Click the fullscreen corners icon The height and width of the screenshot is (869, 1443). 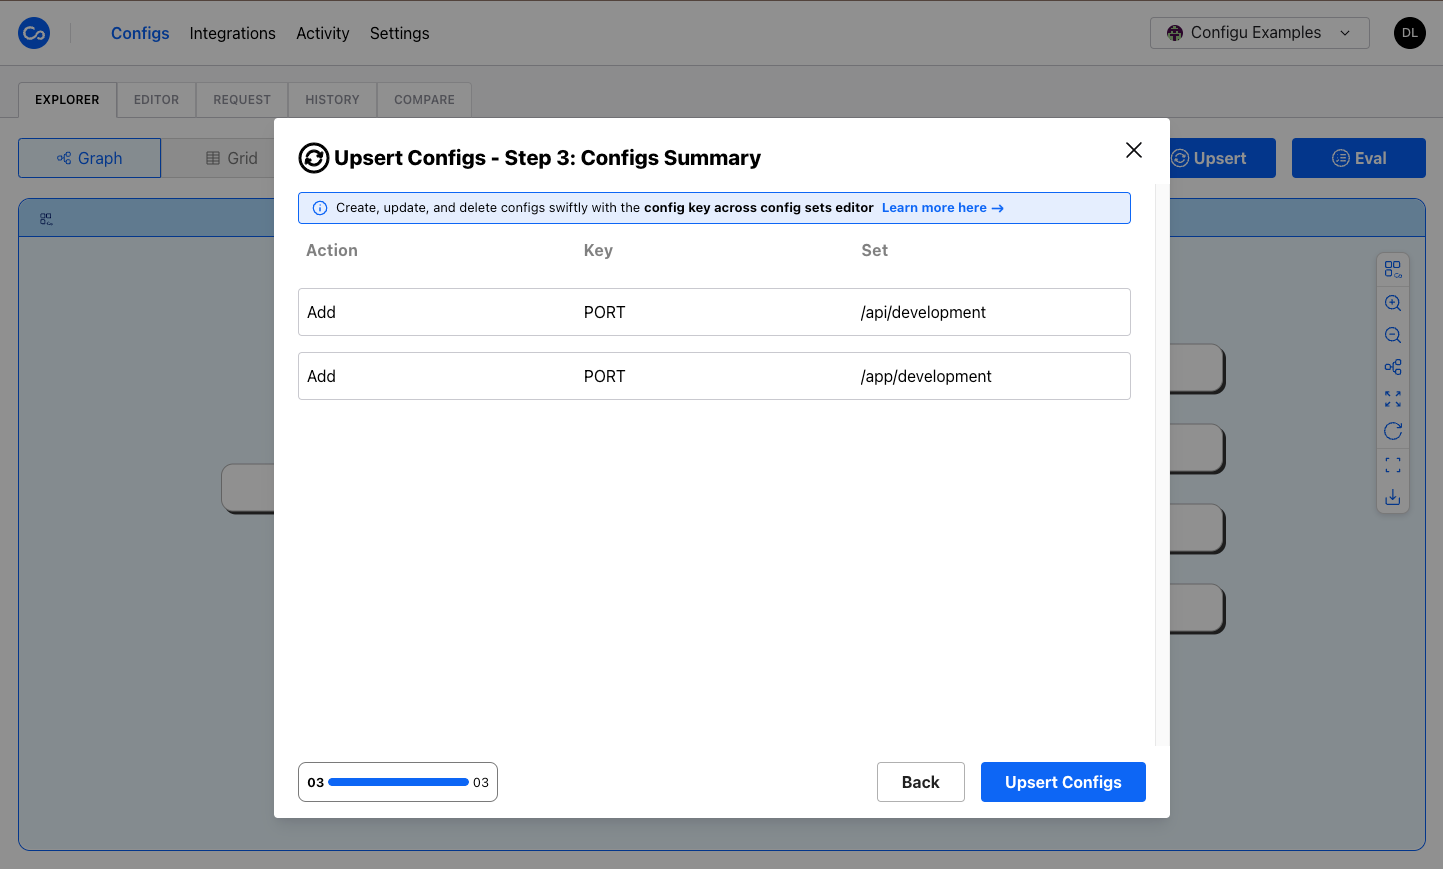coord(1393,465)
